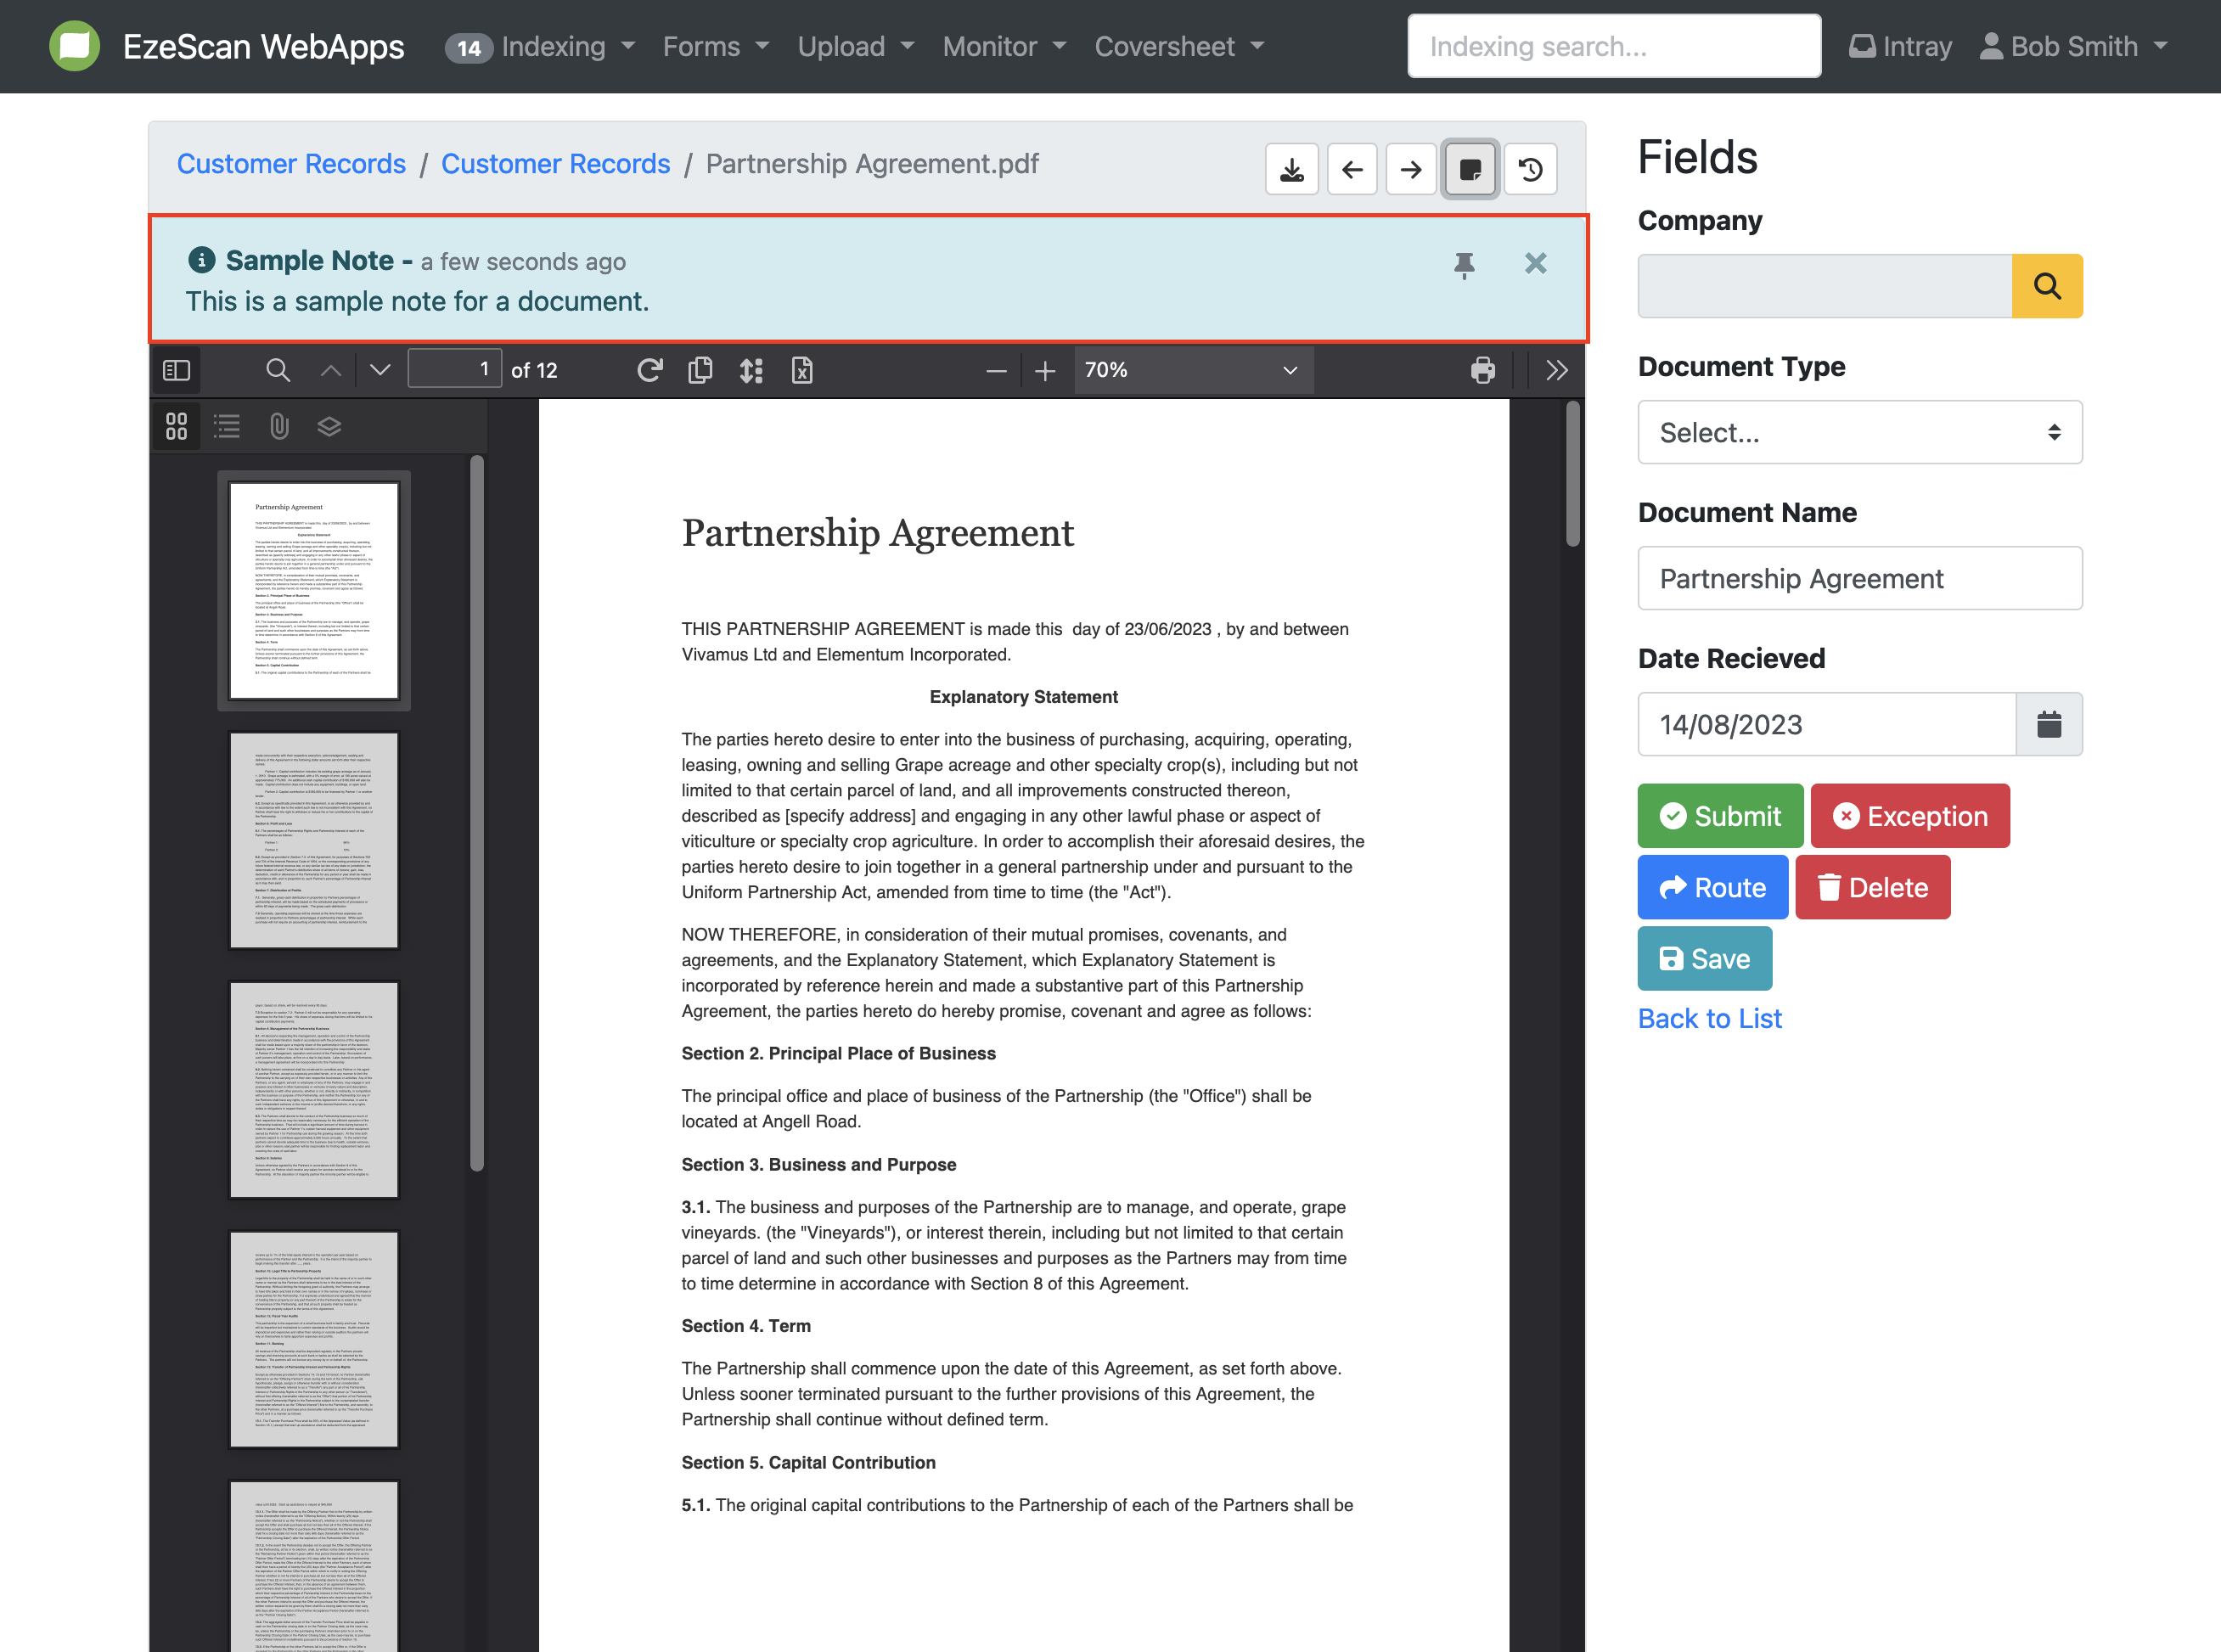Click the Back to List link
Viewport: 2221px width, 1652px height.
(1709, 1018)
